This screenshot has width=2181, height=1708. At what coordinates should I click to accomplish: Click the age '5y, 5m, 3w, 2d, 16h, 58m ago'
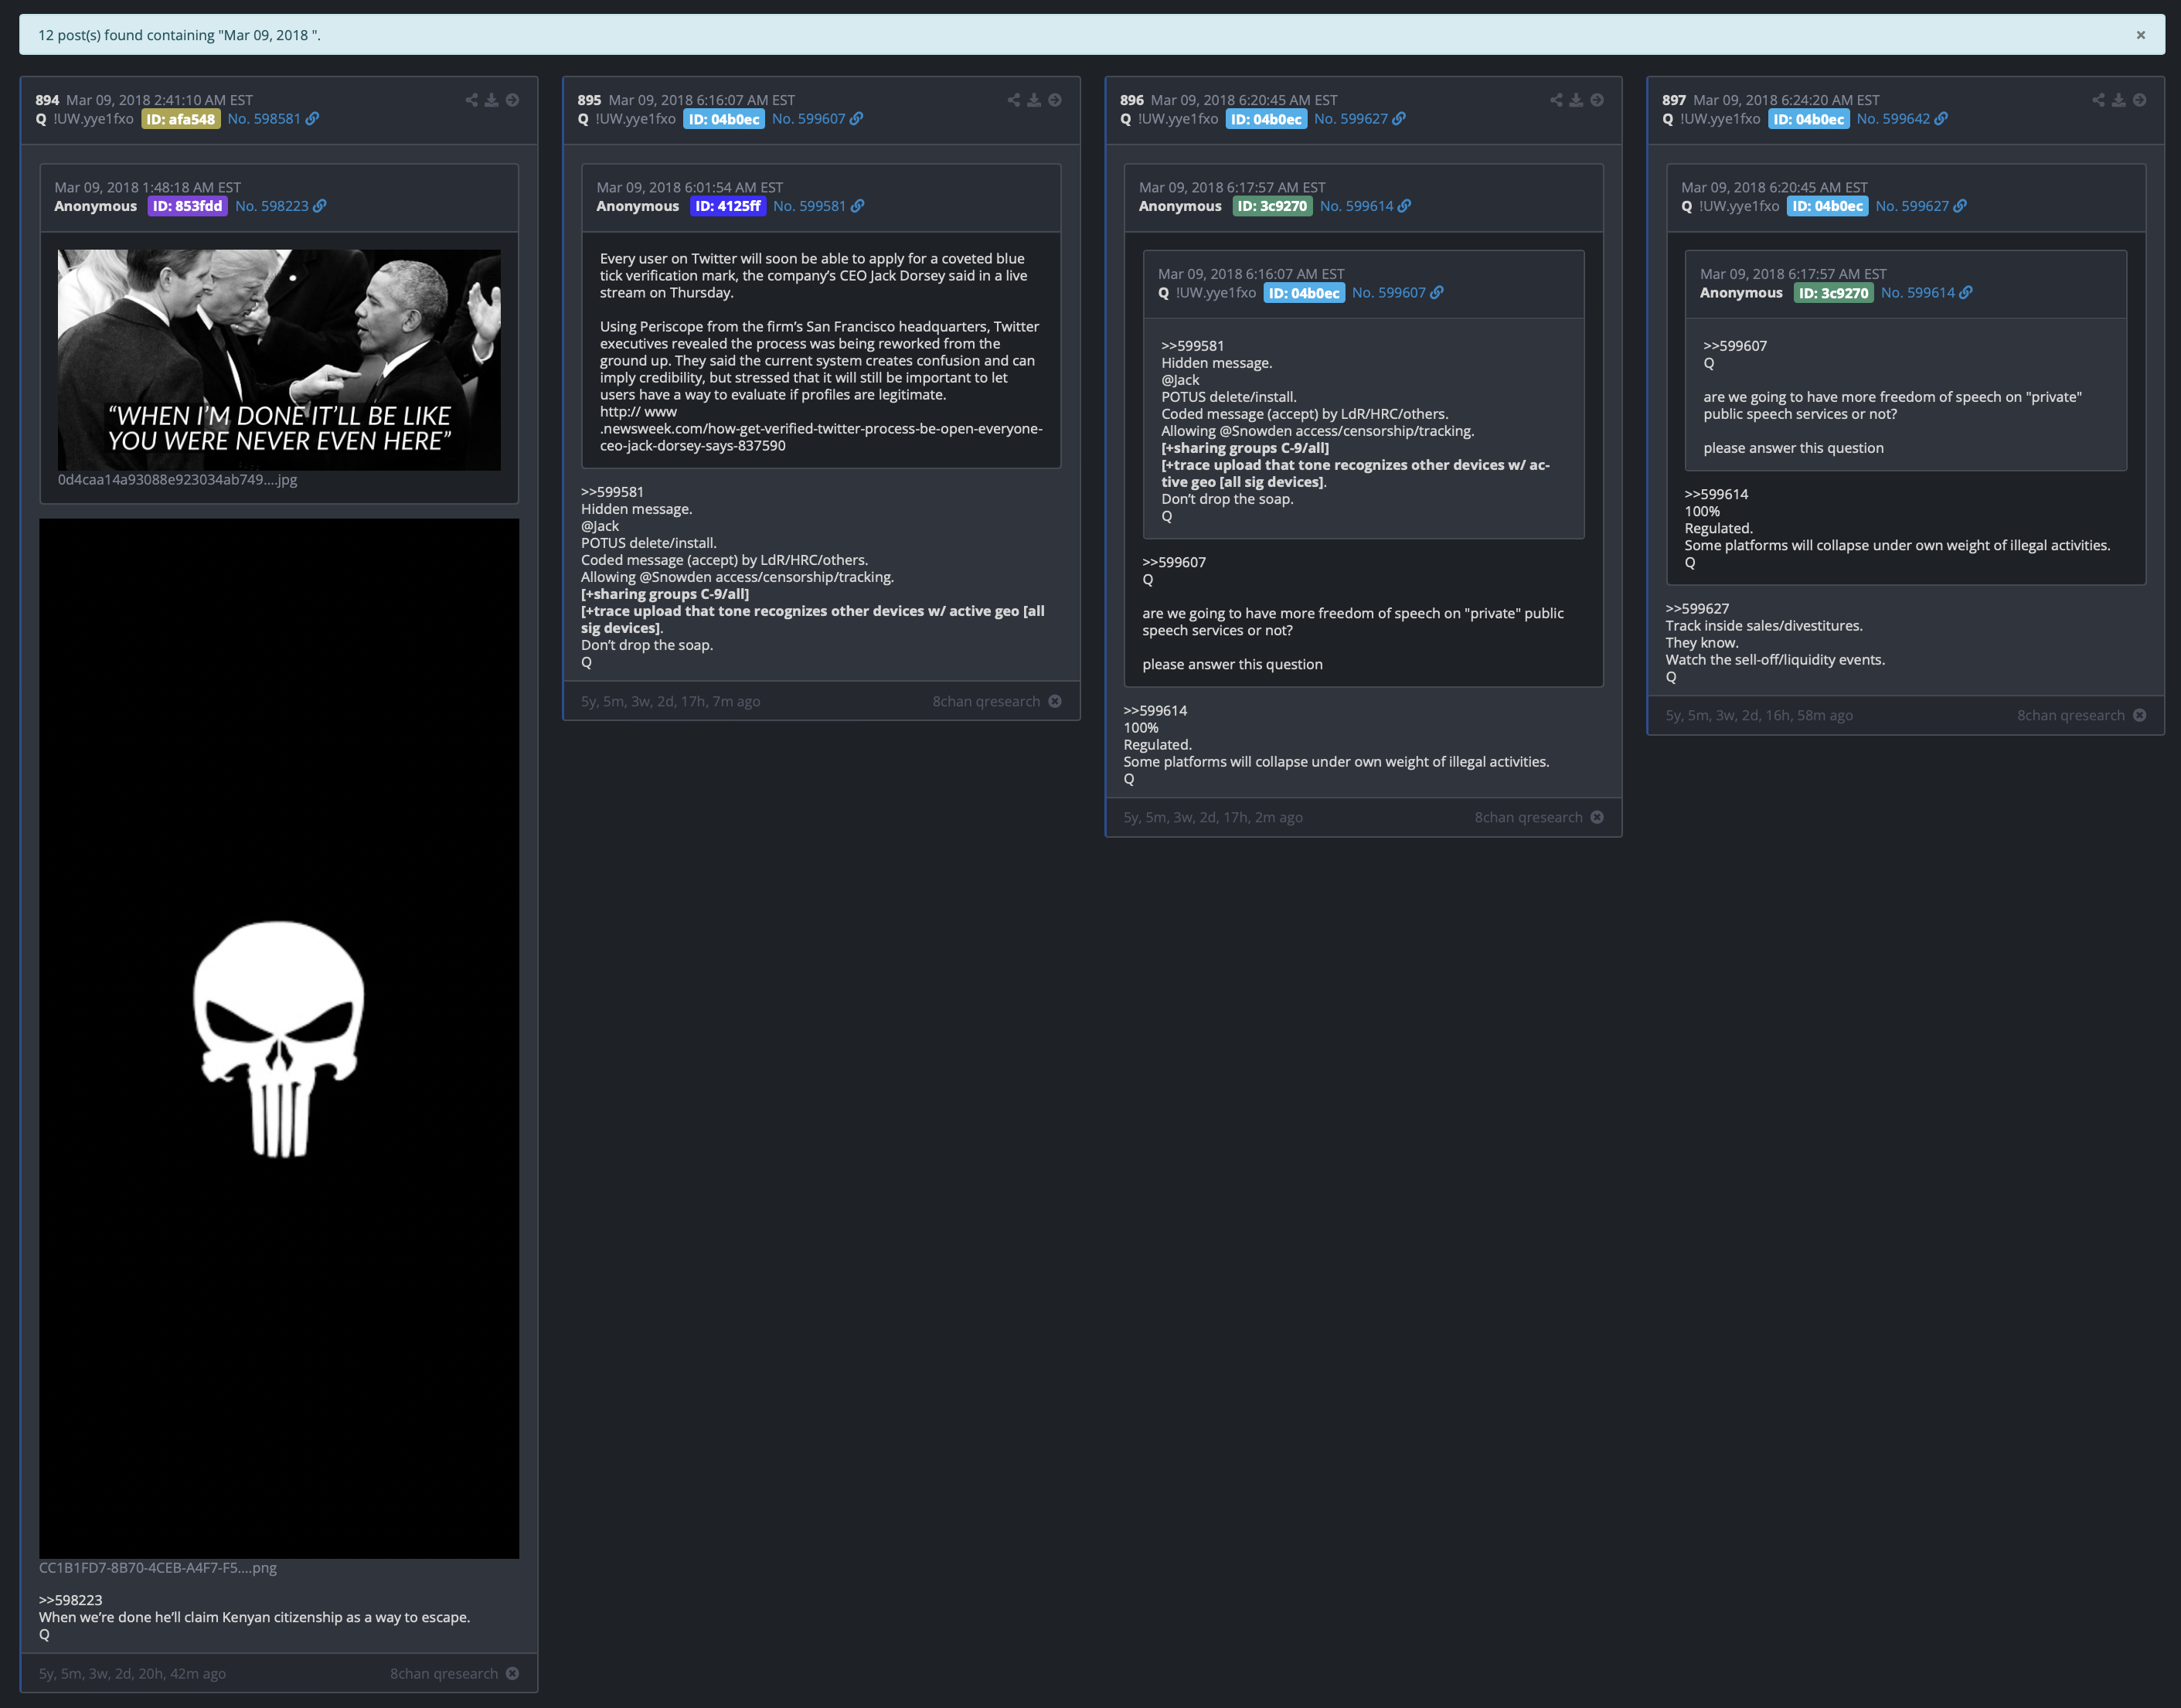click(x=1759, y=715)
